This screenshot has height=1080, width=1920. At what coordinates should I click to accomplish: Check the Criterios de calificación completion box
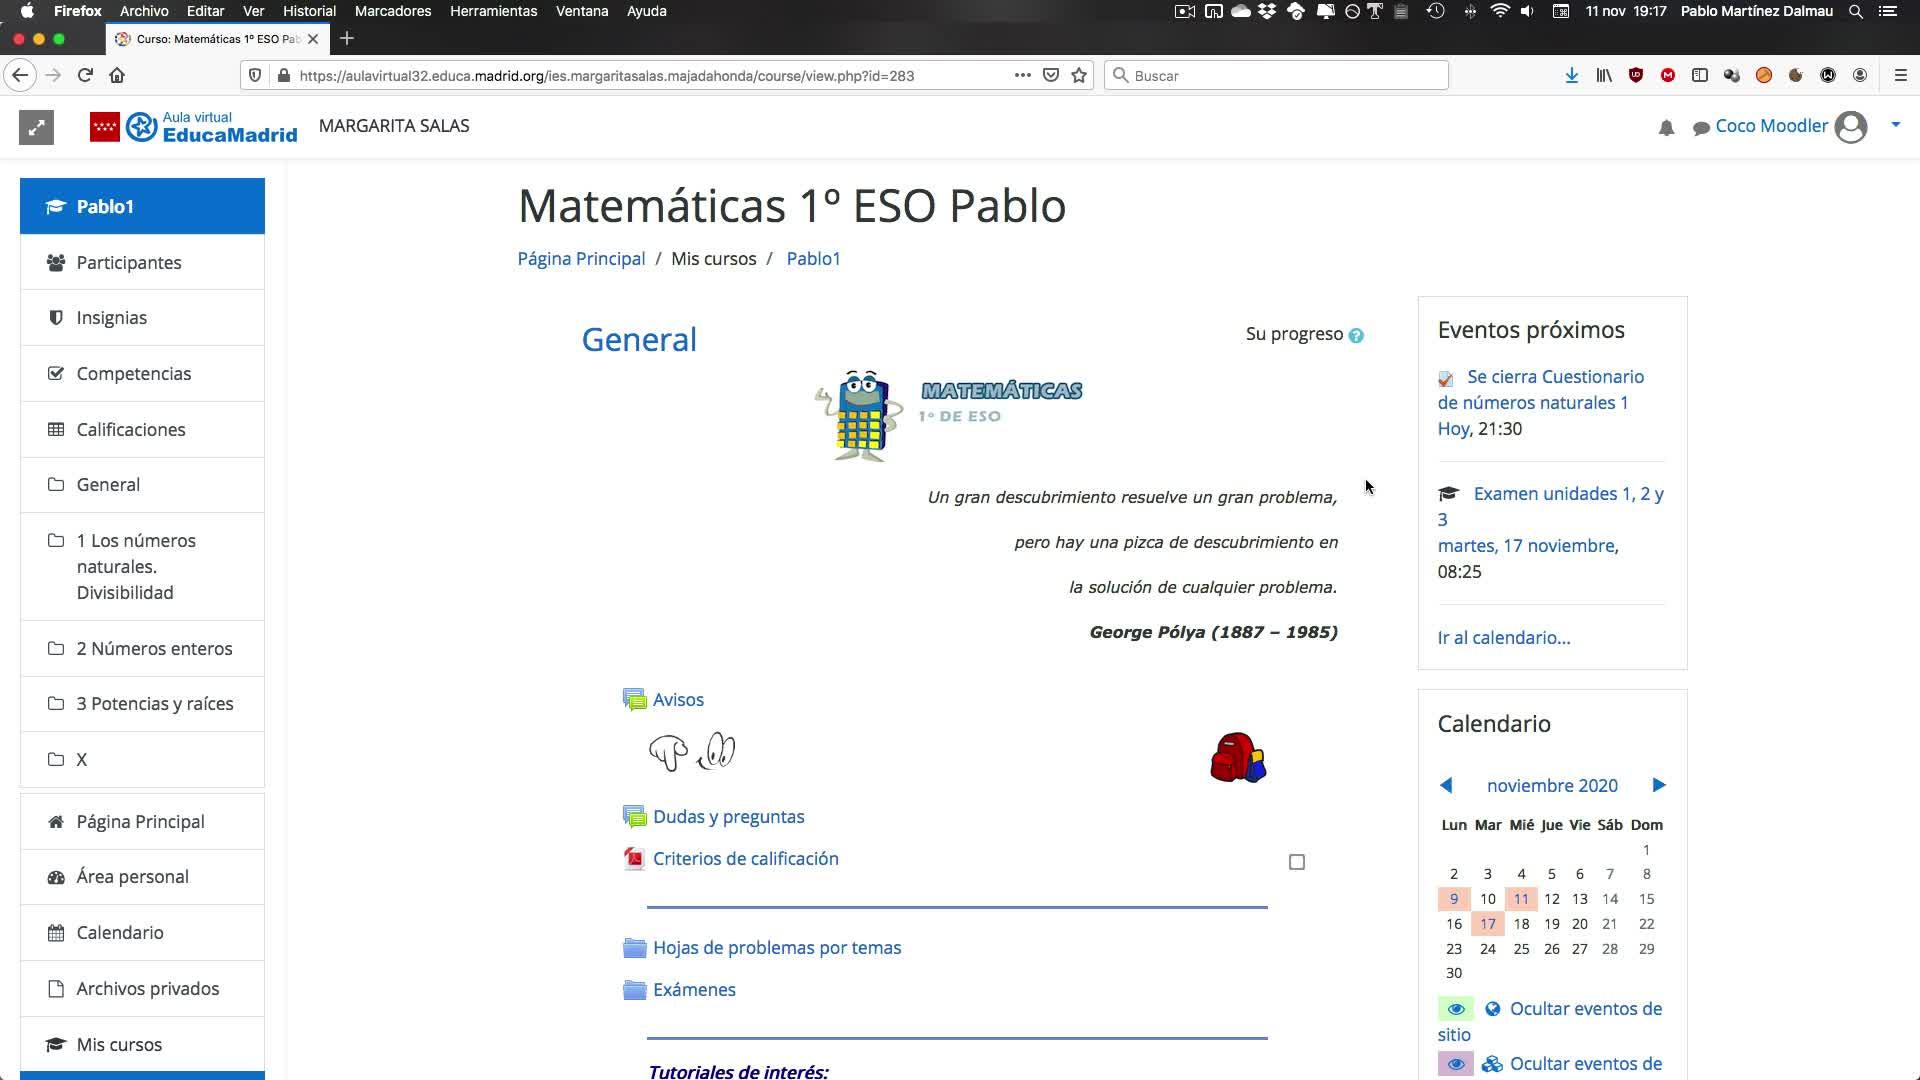point(1297,862)
